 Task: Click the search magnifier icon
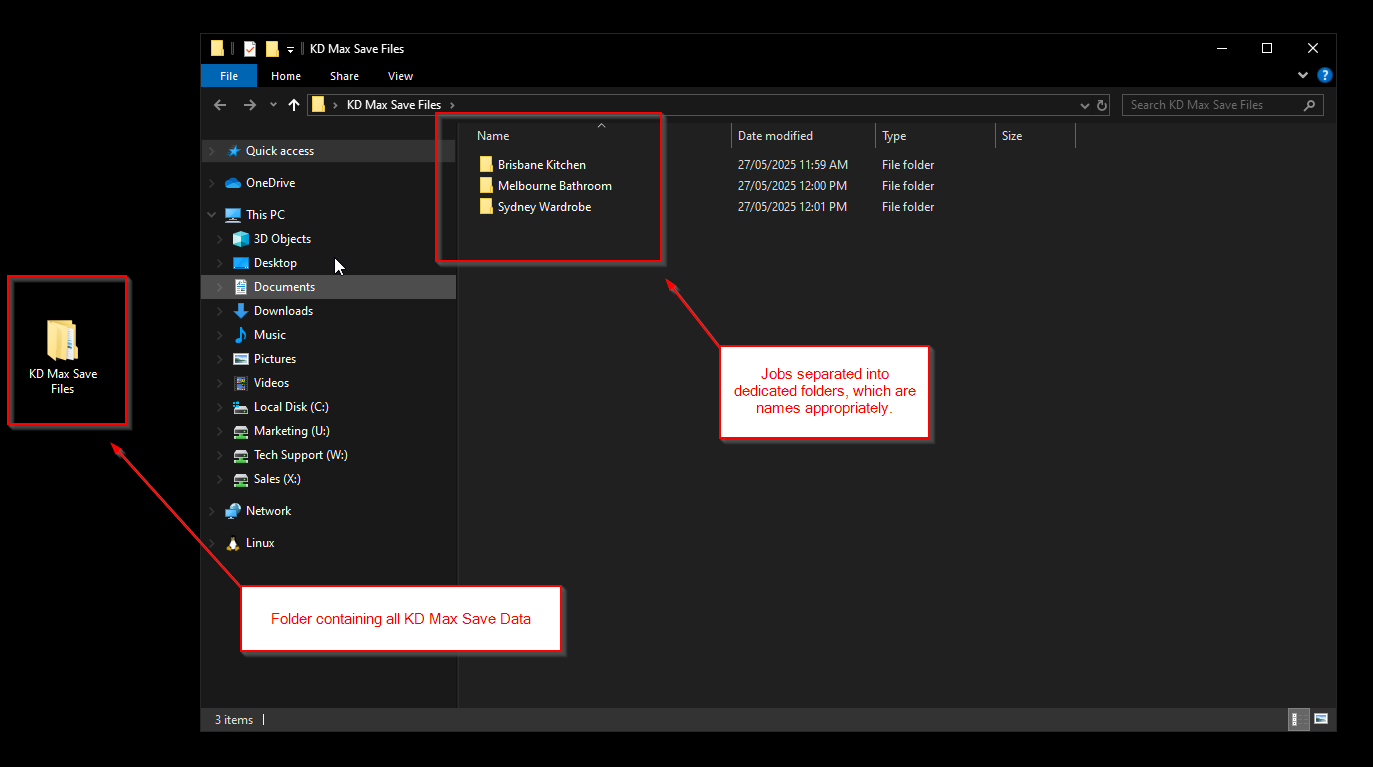tap(1309, 105)
